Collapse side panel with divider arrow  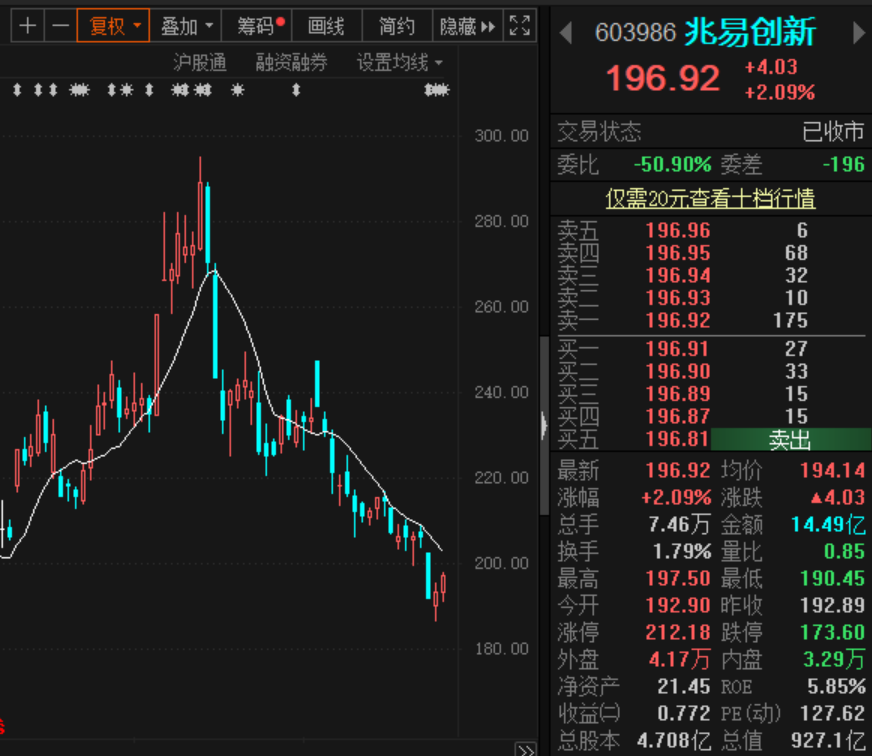(544, 426)
